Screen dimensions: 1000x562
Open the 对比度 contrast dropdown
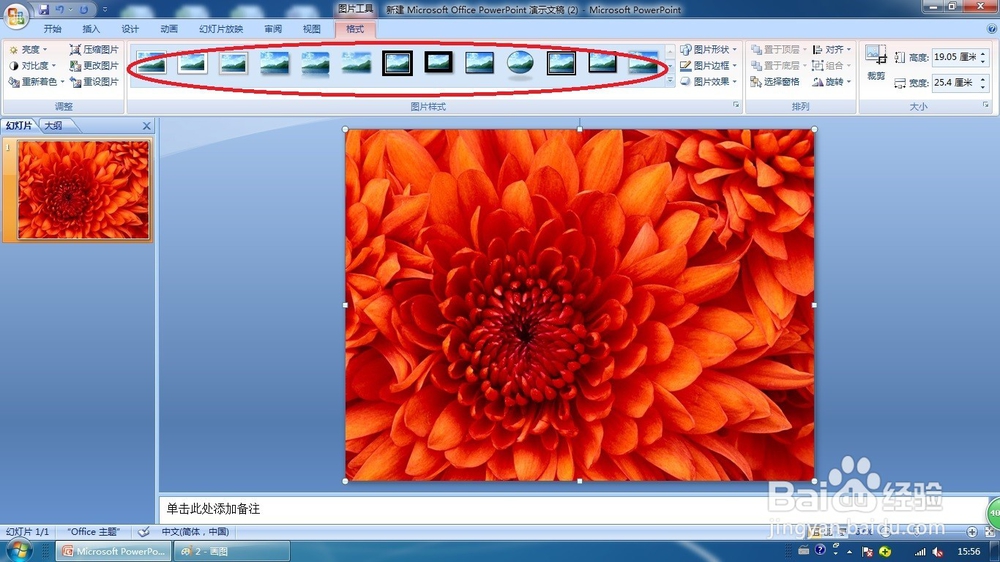[33, 65]
